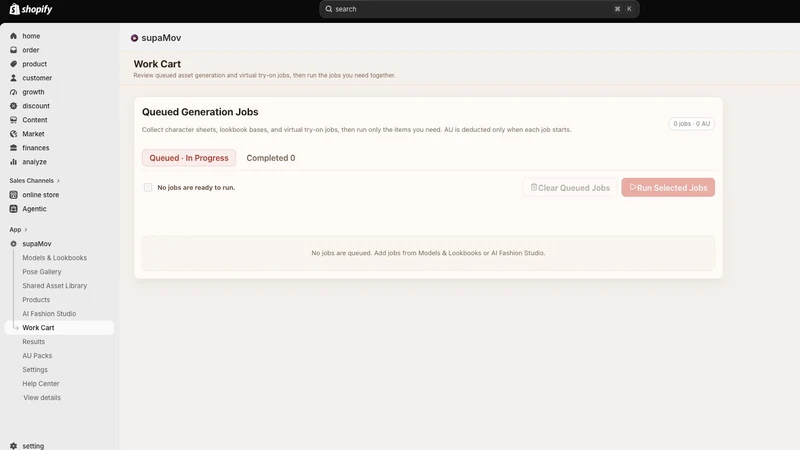Click the 0 jobs · 0 AU badge
This screenshot has height=450, width=800.
point(691,123)
